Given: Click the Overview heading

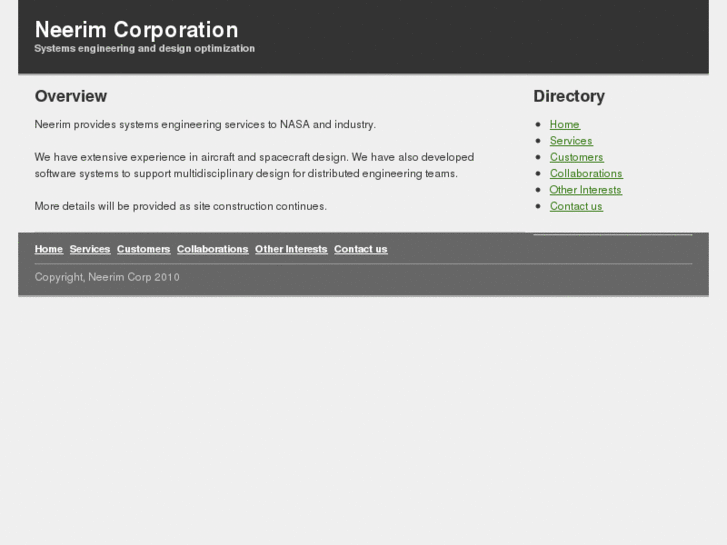Looking at the screenshot, I should coord(71,96).
